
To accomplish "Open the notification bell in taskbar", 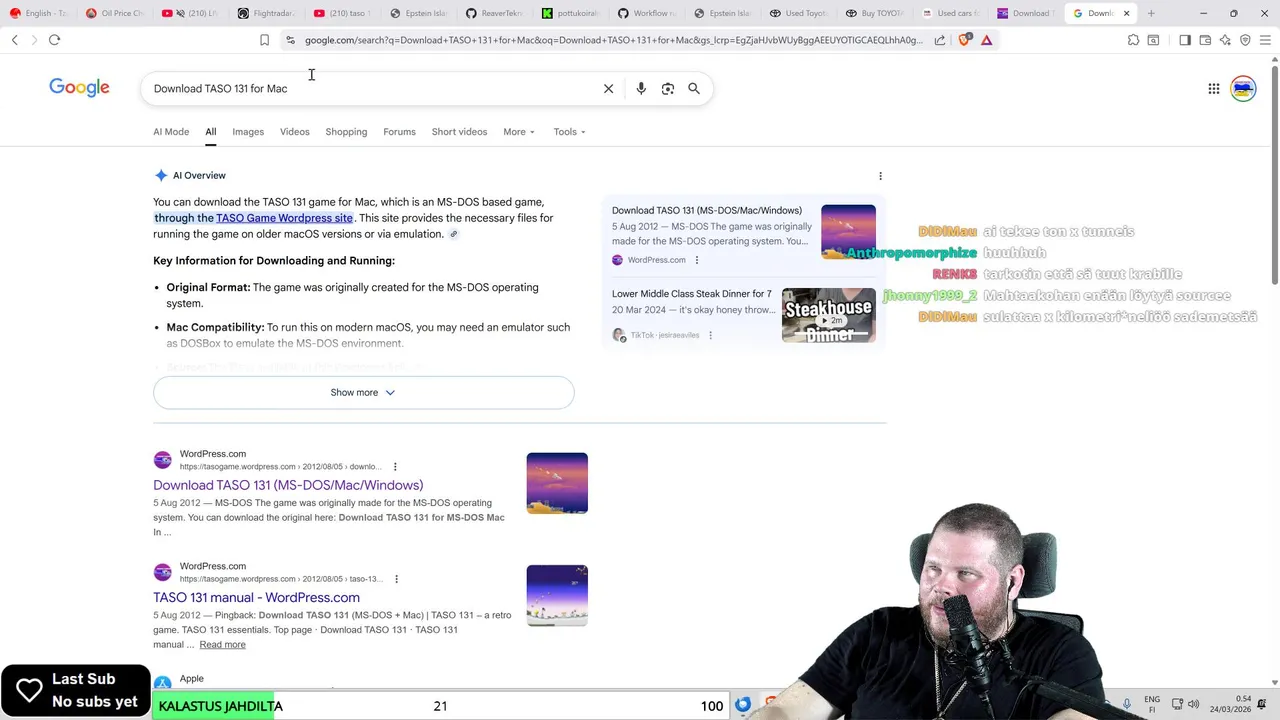I will [1262, 705].
